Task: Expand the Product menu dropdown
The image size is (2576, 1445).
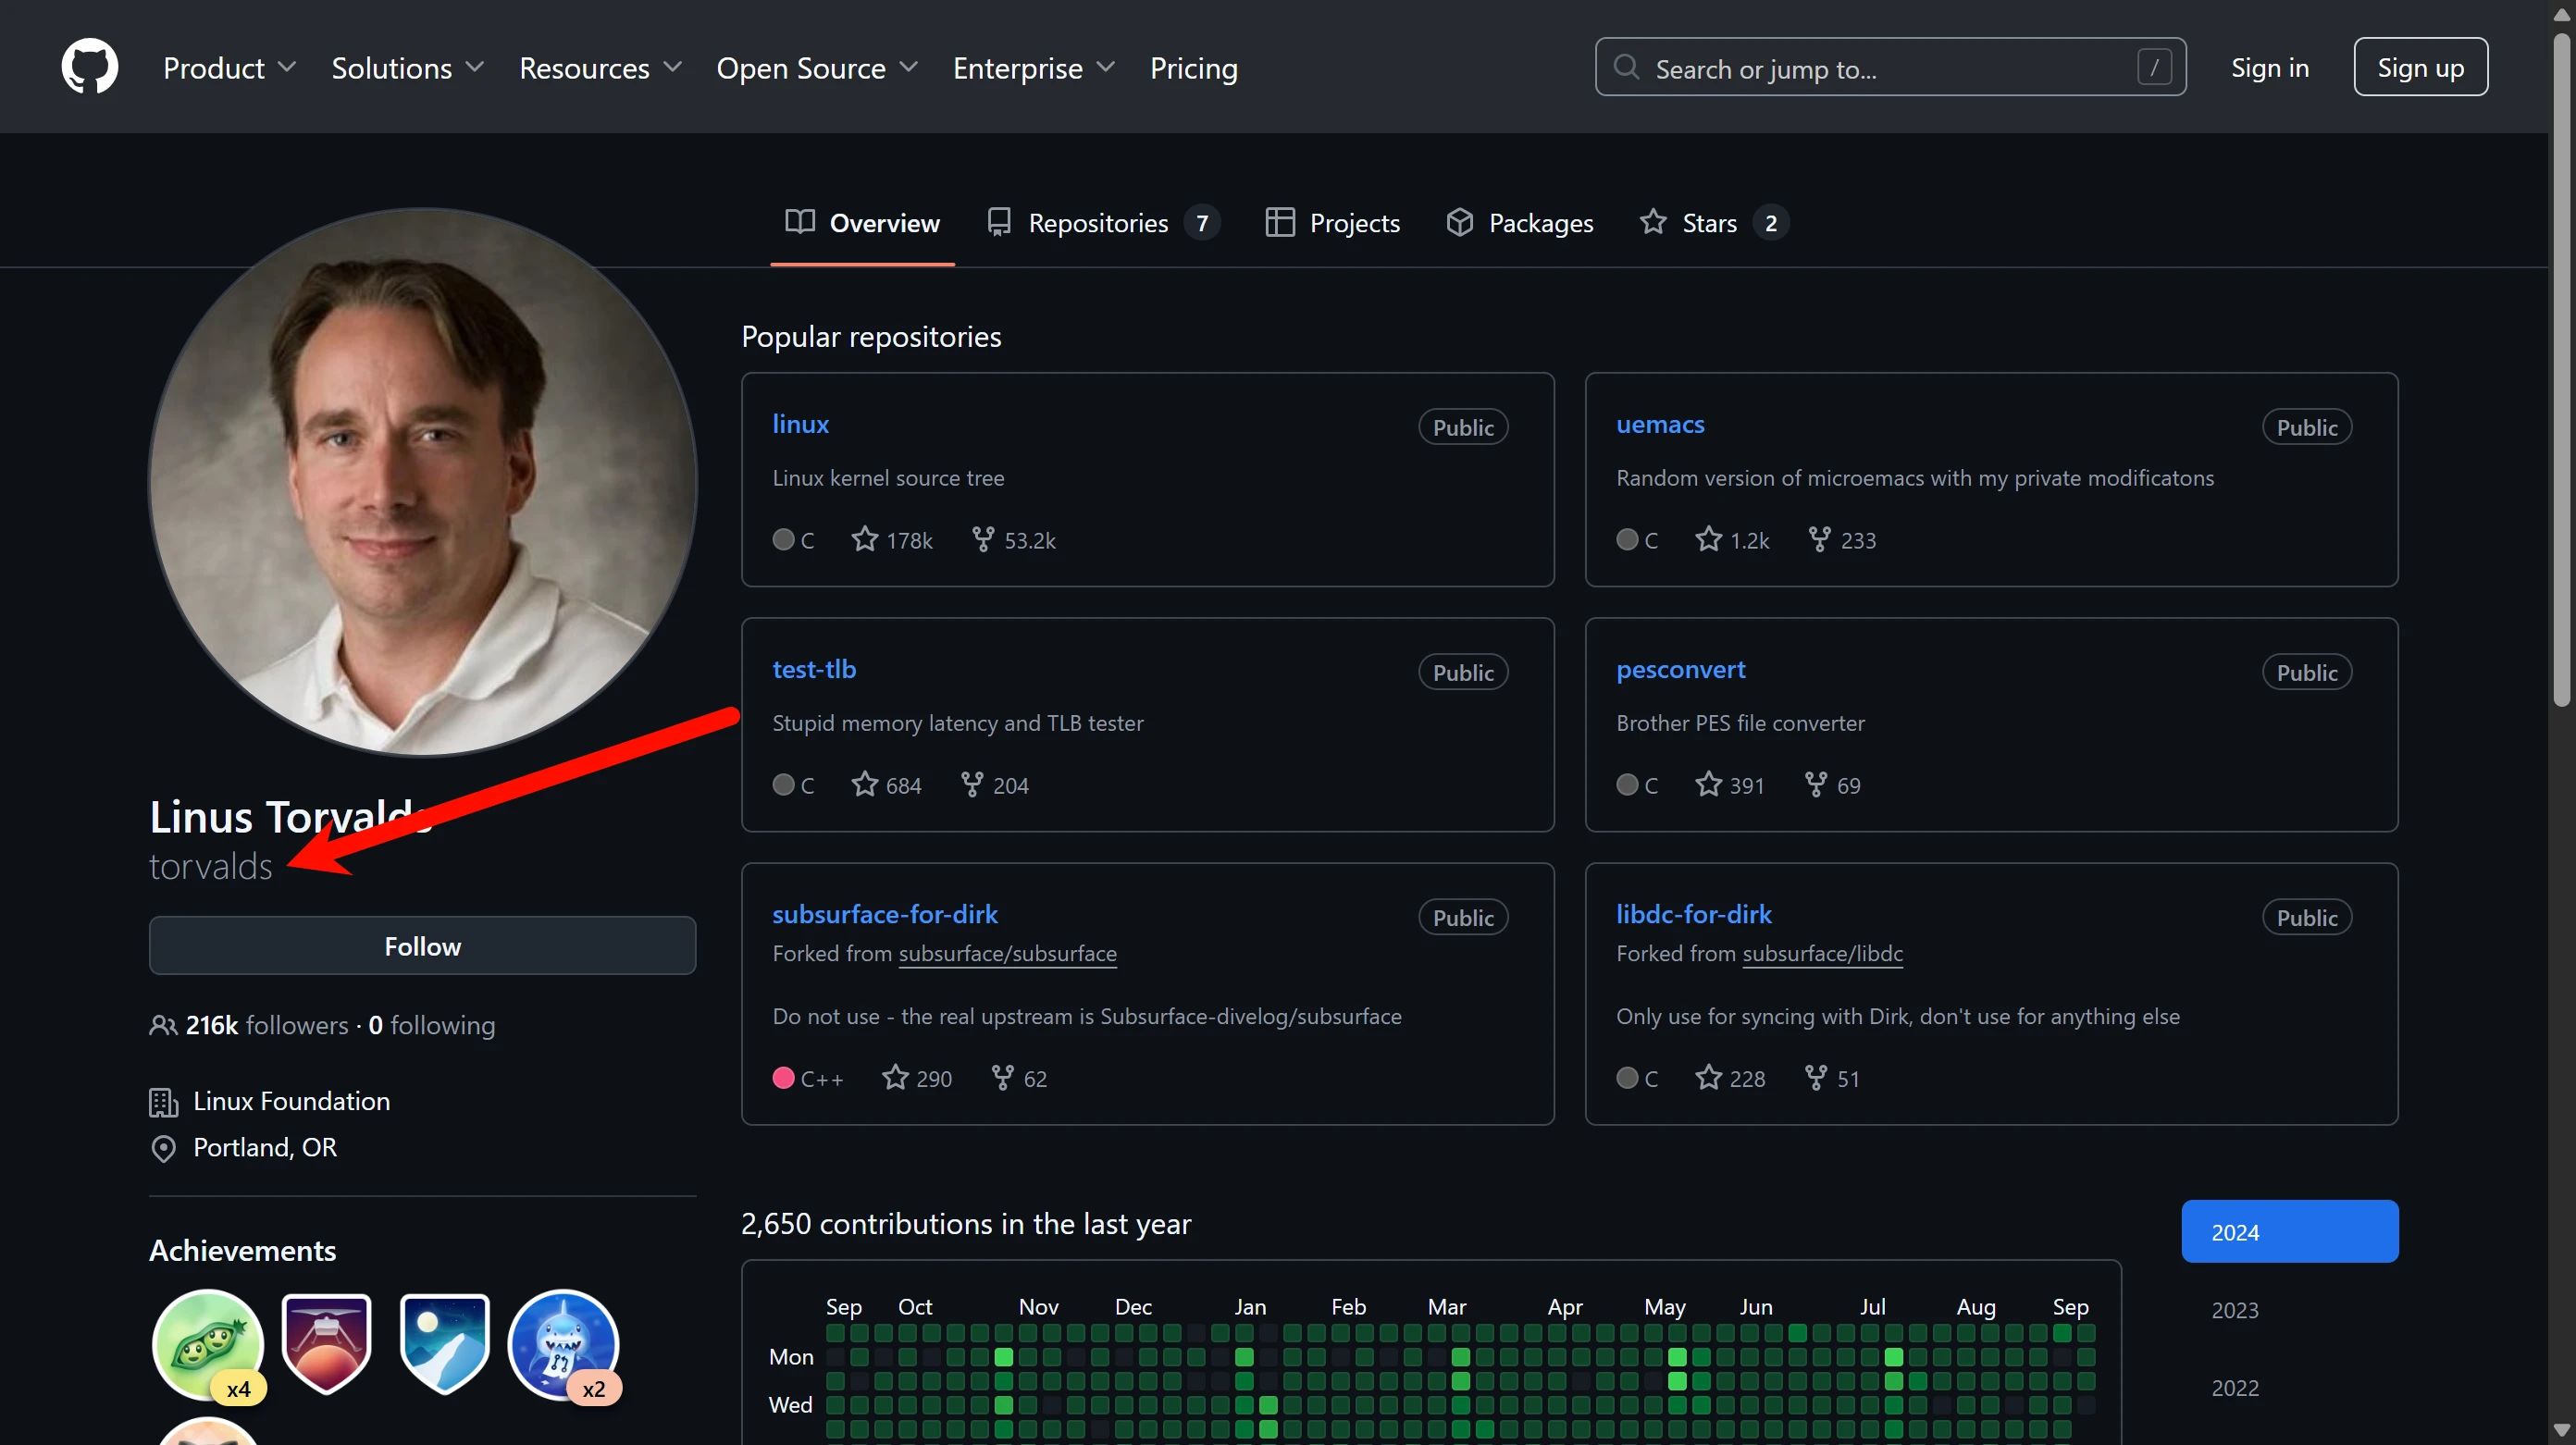Action: (230, 68)
